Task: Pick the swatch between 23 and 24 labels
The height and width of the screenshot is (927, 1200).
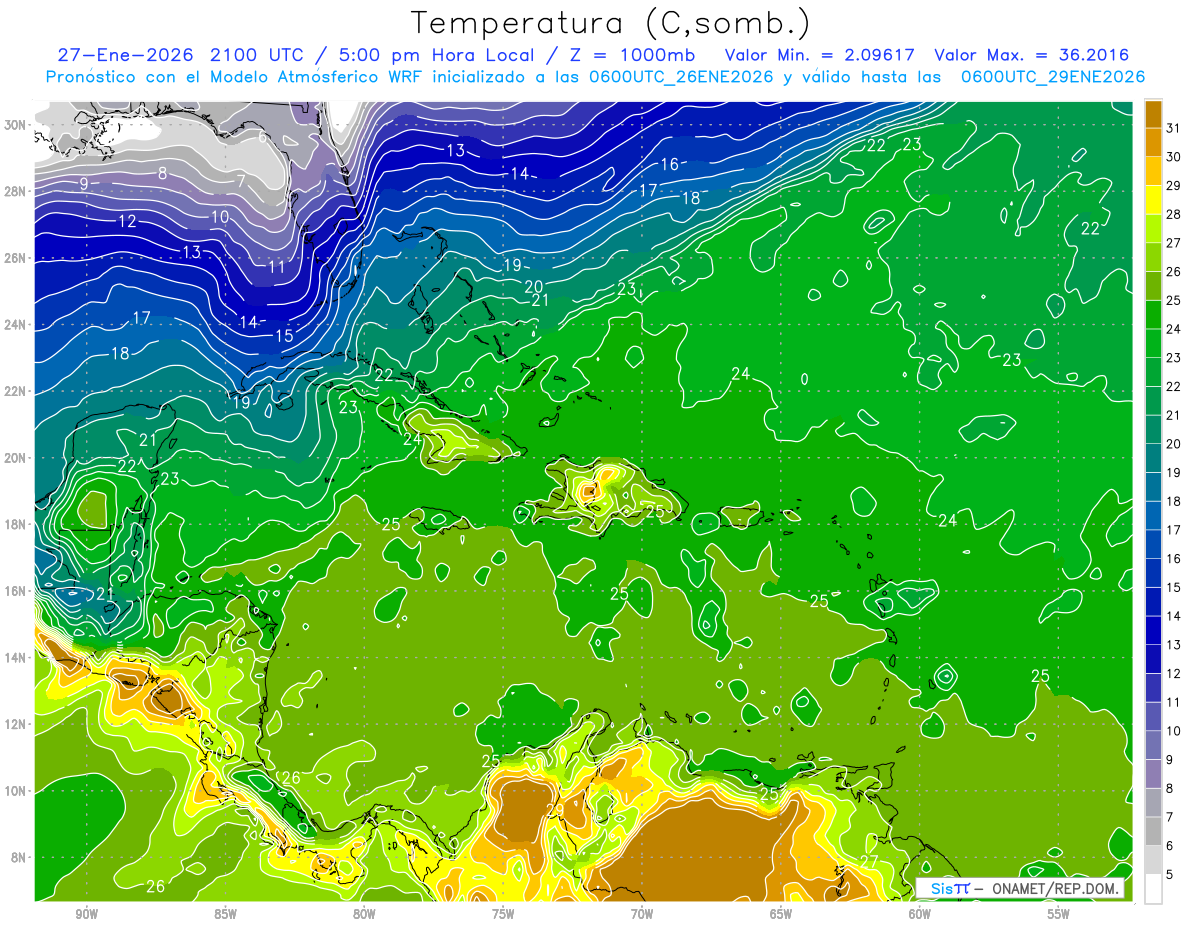Action: [1153, 344]
